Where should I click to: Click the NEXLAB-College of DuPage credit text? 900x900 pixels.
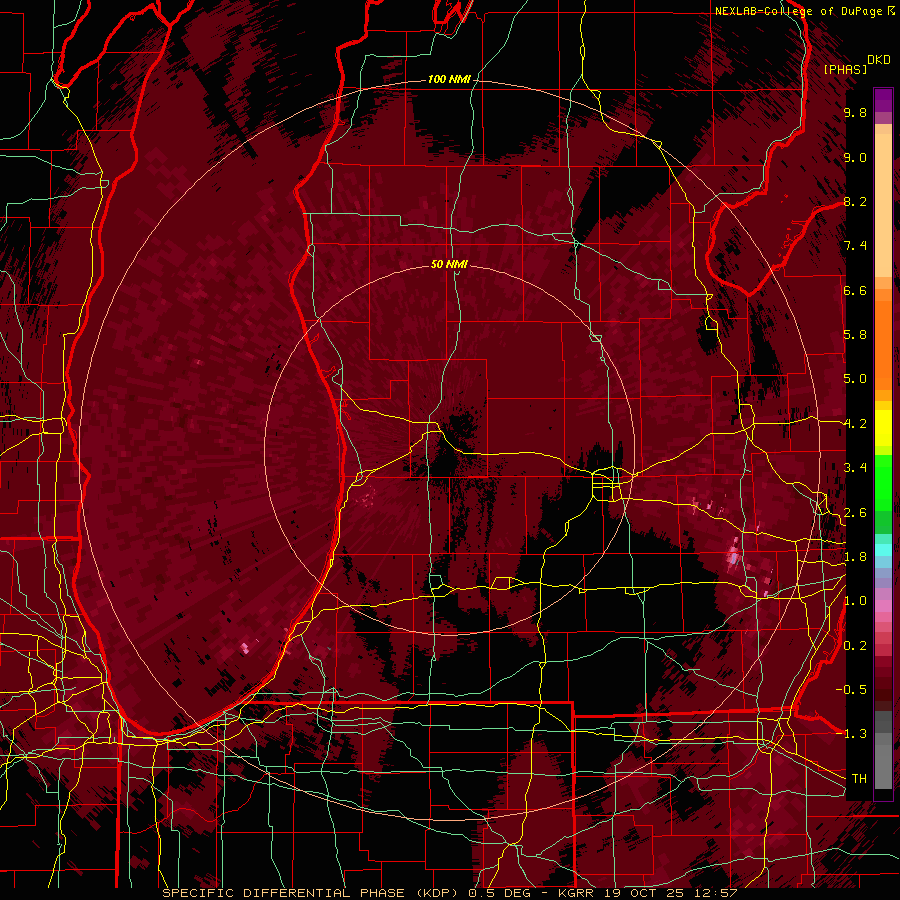[x=804, y=11]
